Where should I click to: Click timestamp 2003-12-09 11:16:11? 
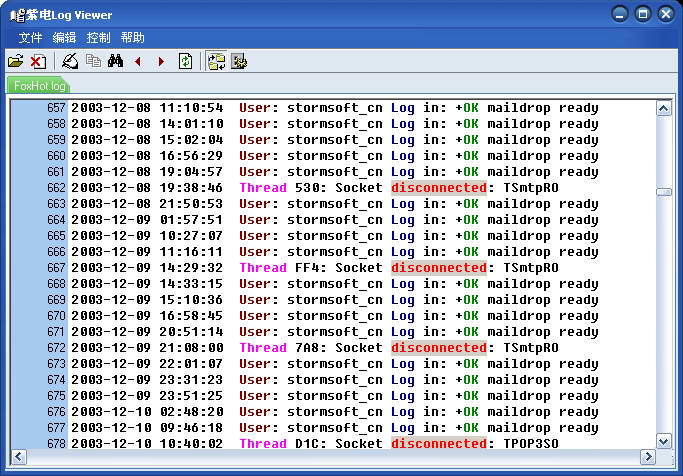click(147, 252)
